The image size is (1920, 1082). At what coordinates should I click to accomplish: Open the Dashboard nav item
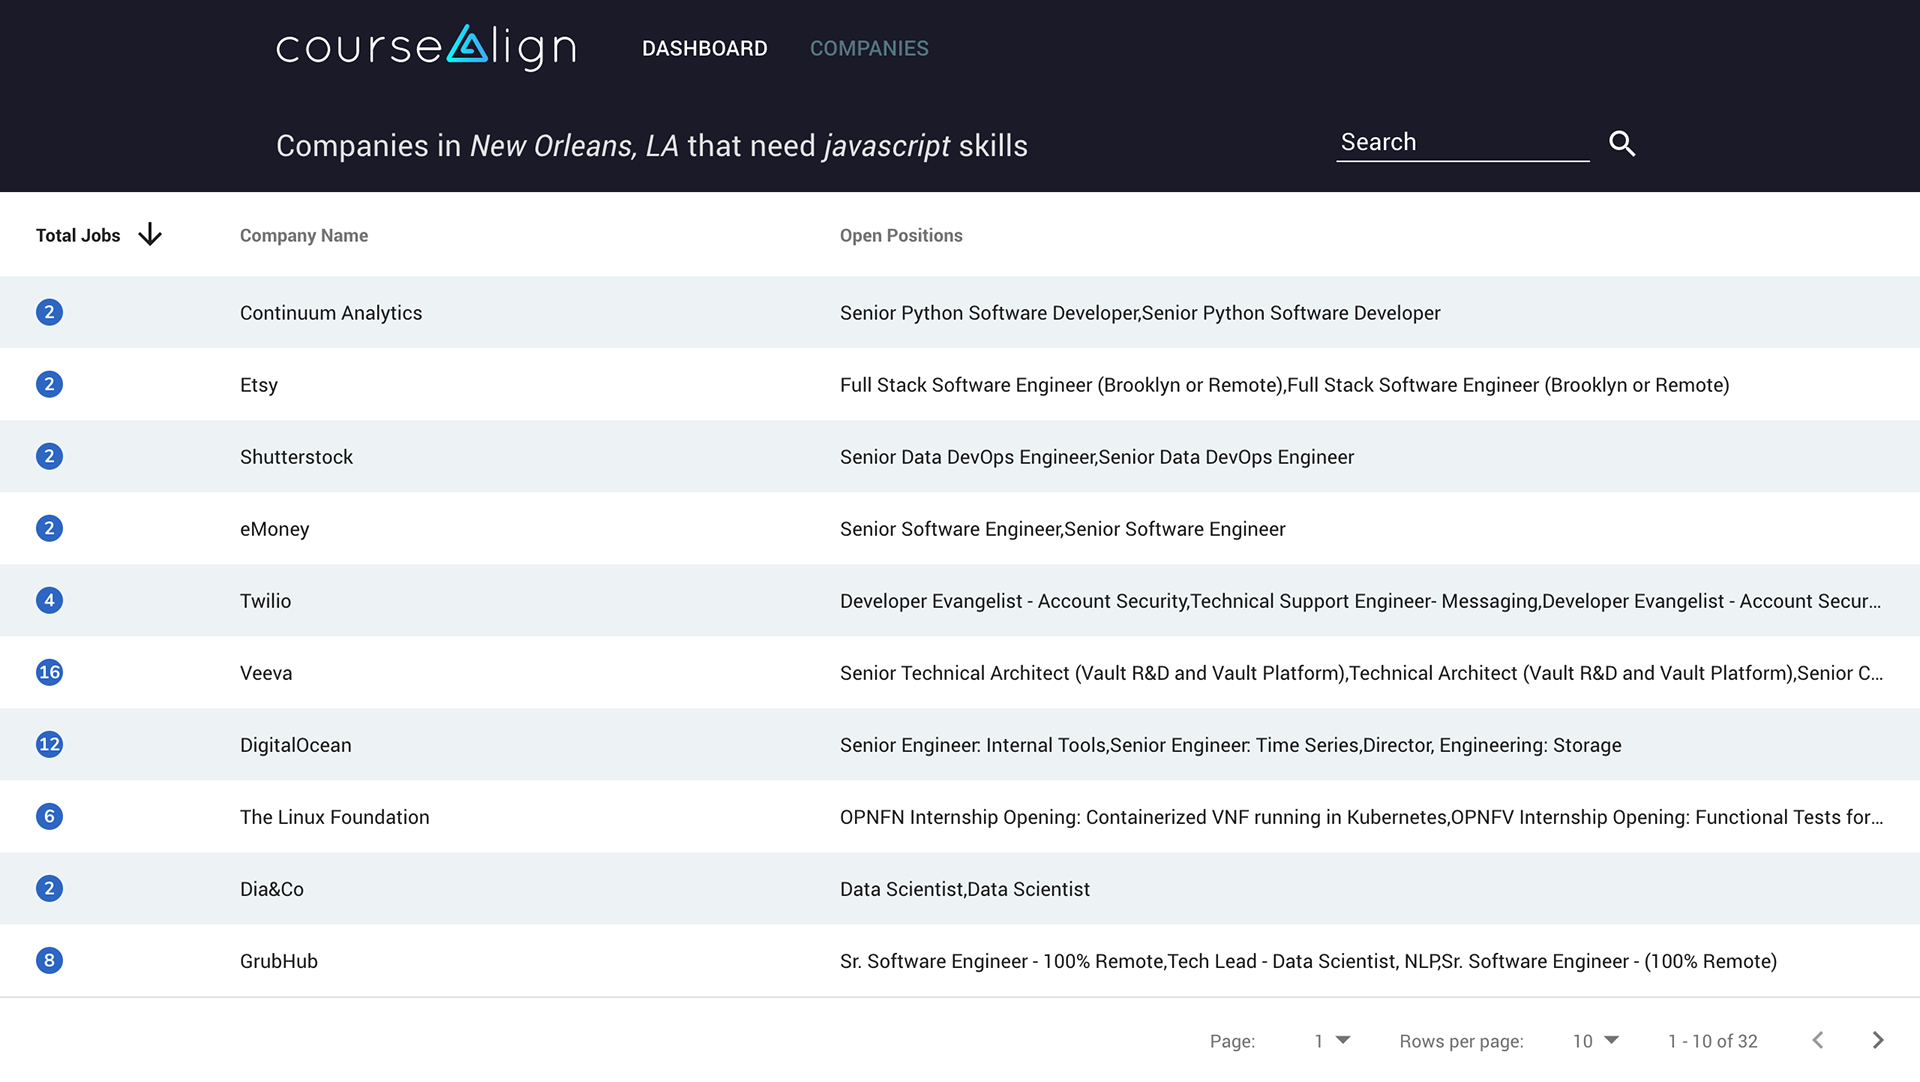(705, 48)
